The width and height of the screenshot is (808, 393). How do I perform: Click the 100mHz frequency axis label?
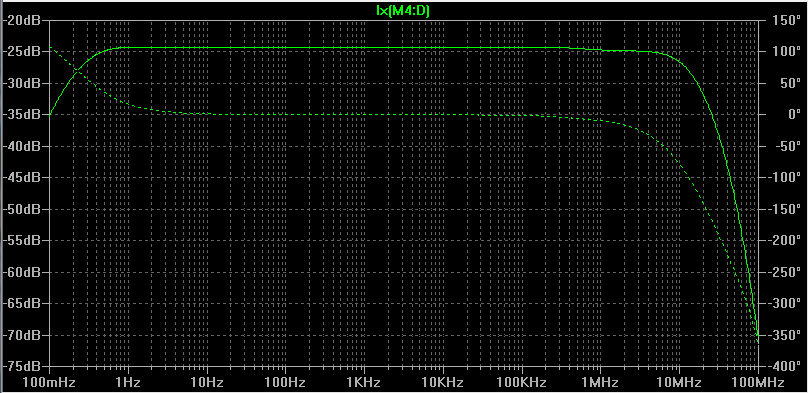pos(50,383)
